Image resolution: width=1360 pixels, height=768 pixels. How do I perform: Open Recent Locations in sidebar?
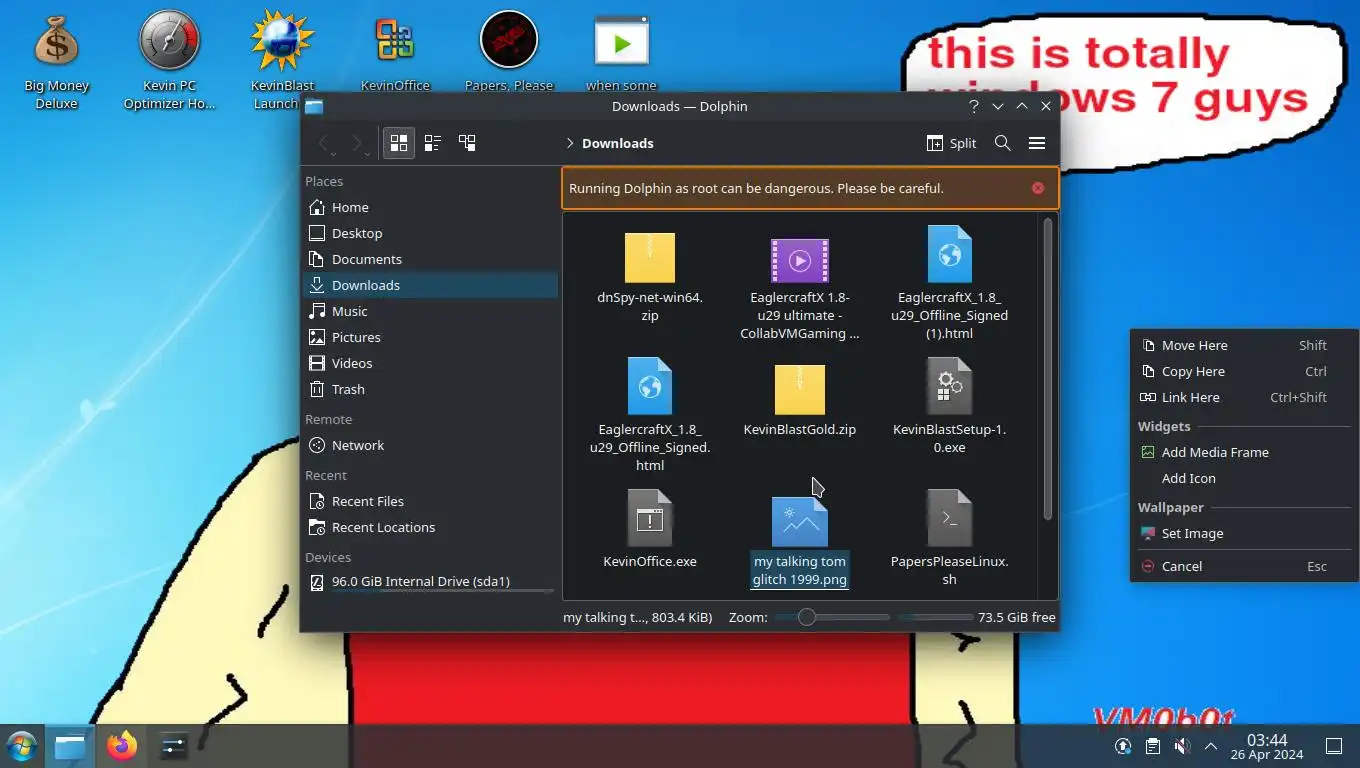[430, 527]
